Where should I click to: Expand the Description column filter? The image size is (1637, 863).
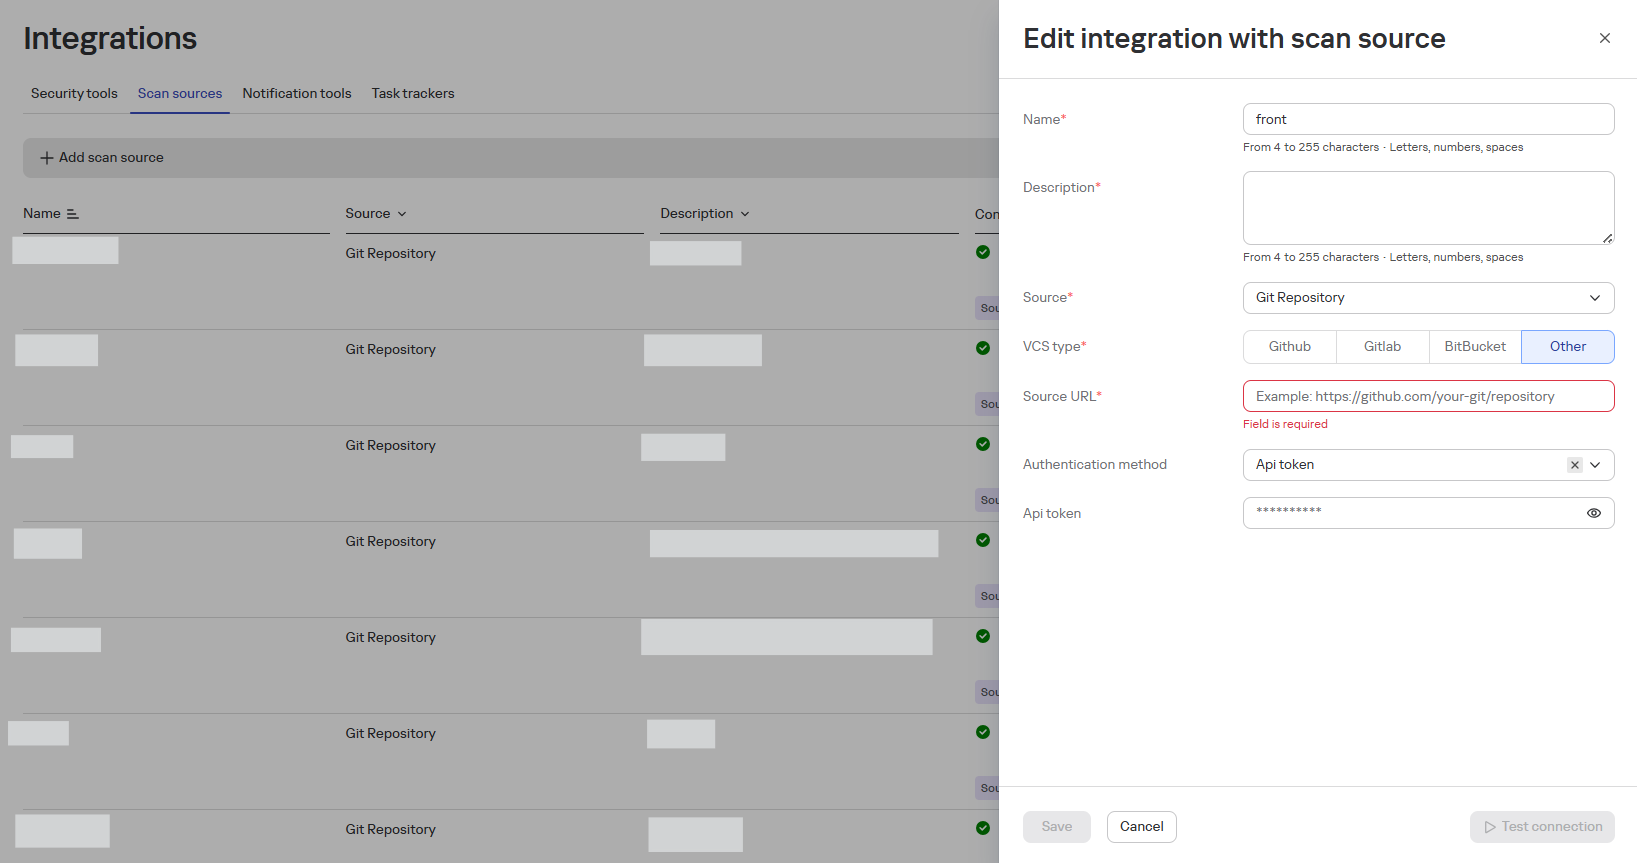pos(745,214)
